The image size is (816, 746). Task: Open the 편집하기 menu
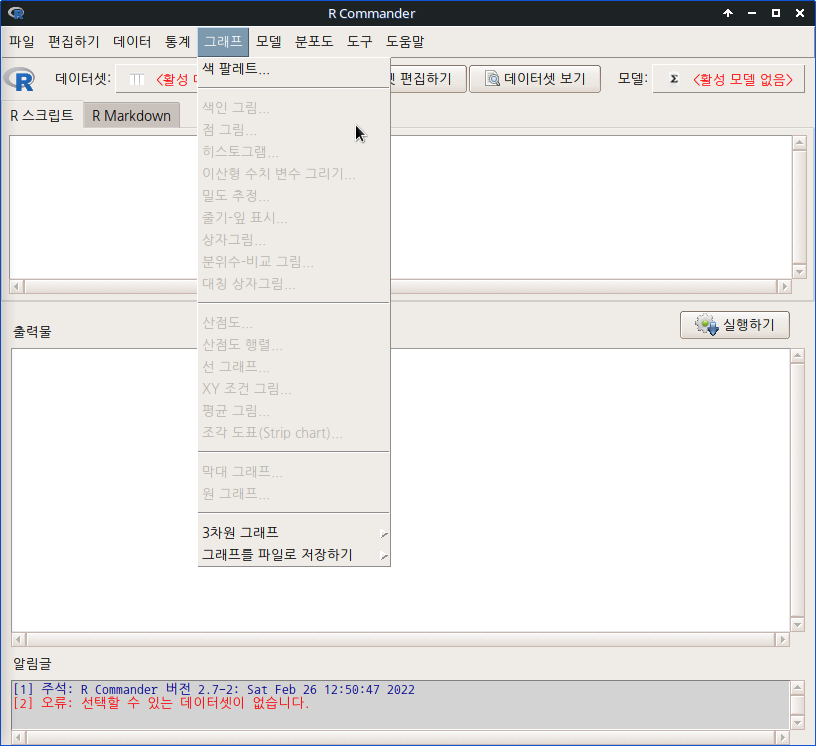[73, 42]
